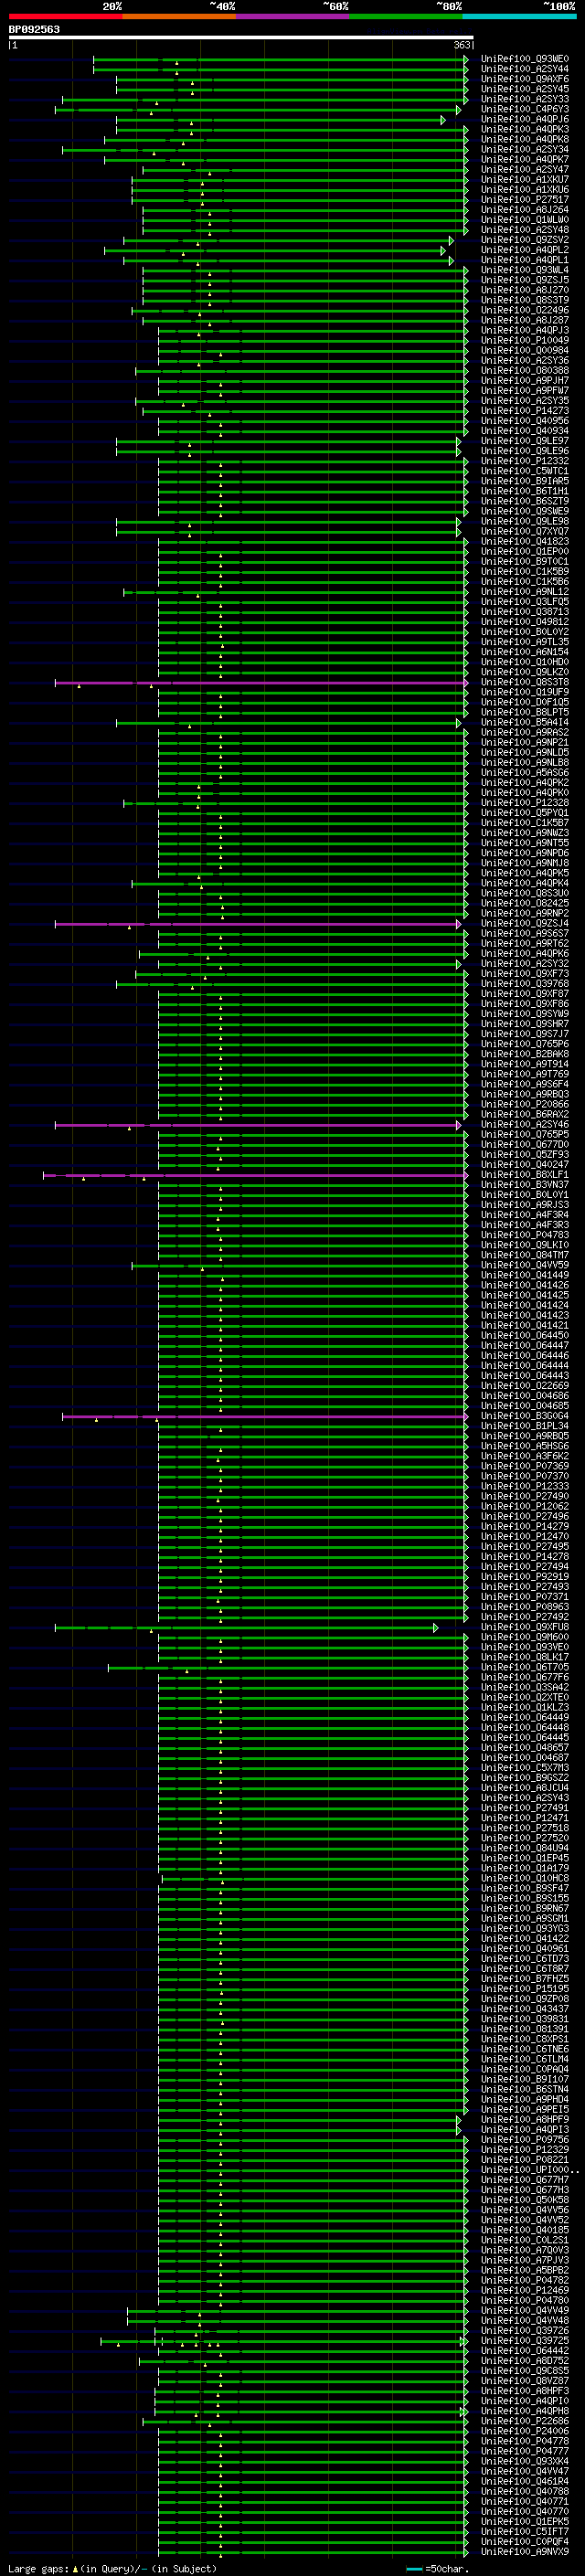Open hit UniRef100_Q93WE0

click(x=524, y=59)
